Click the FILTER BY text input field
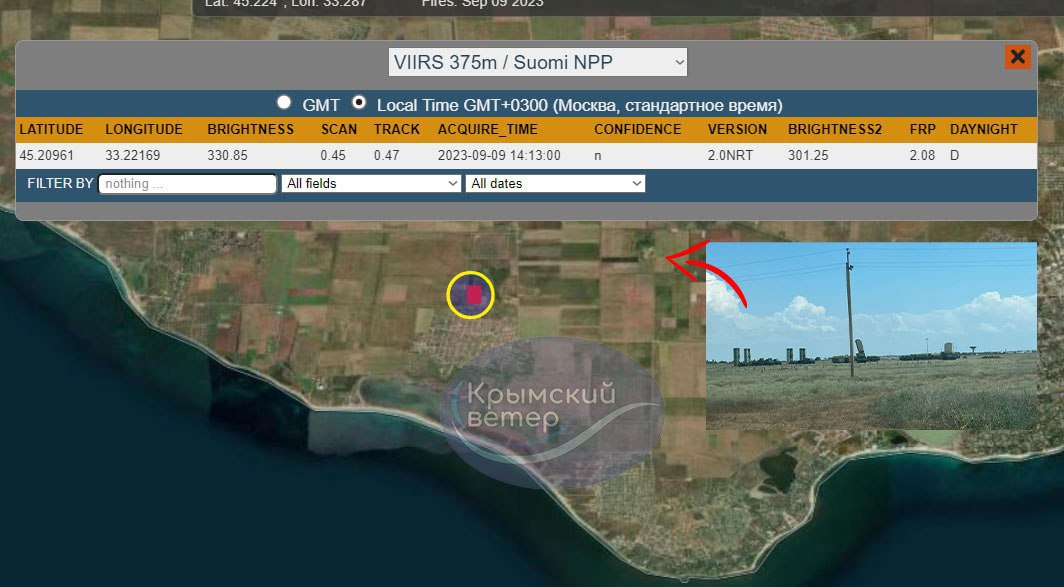 (x=188, y=184)
